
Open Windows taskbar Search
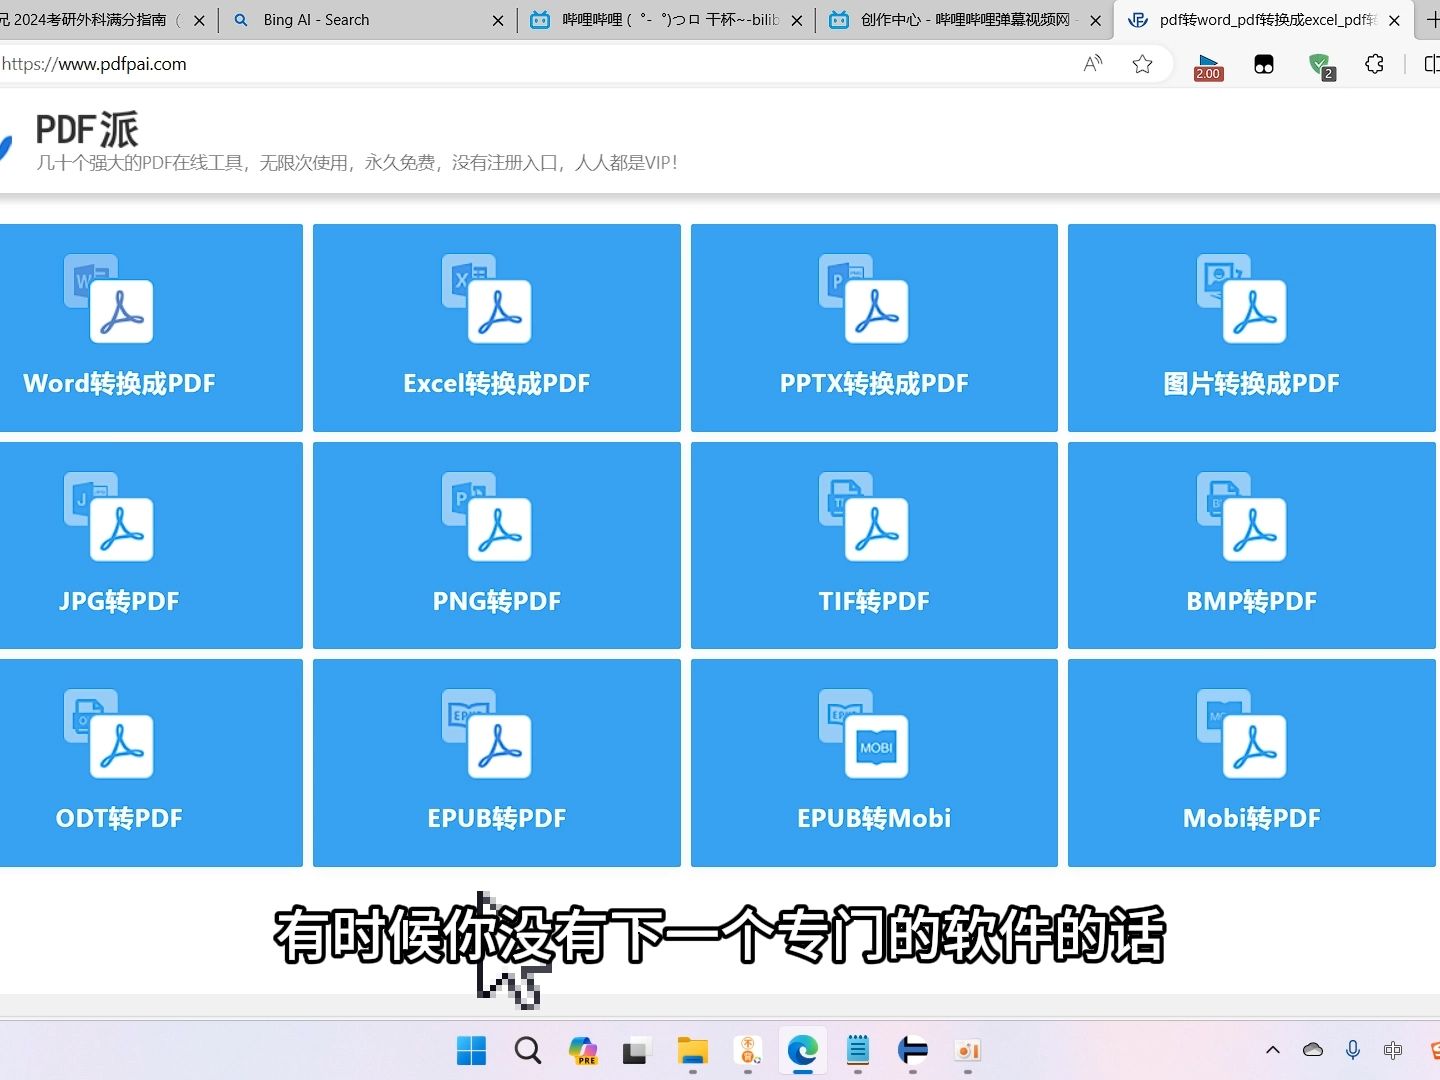click(528, 1050)
